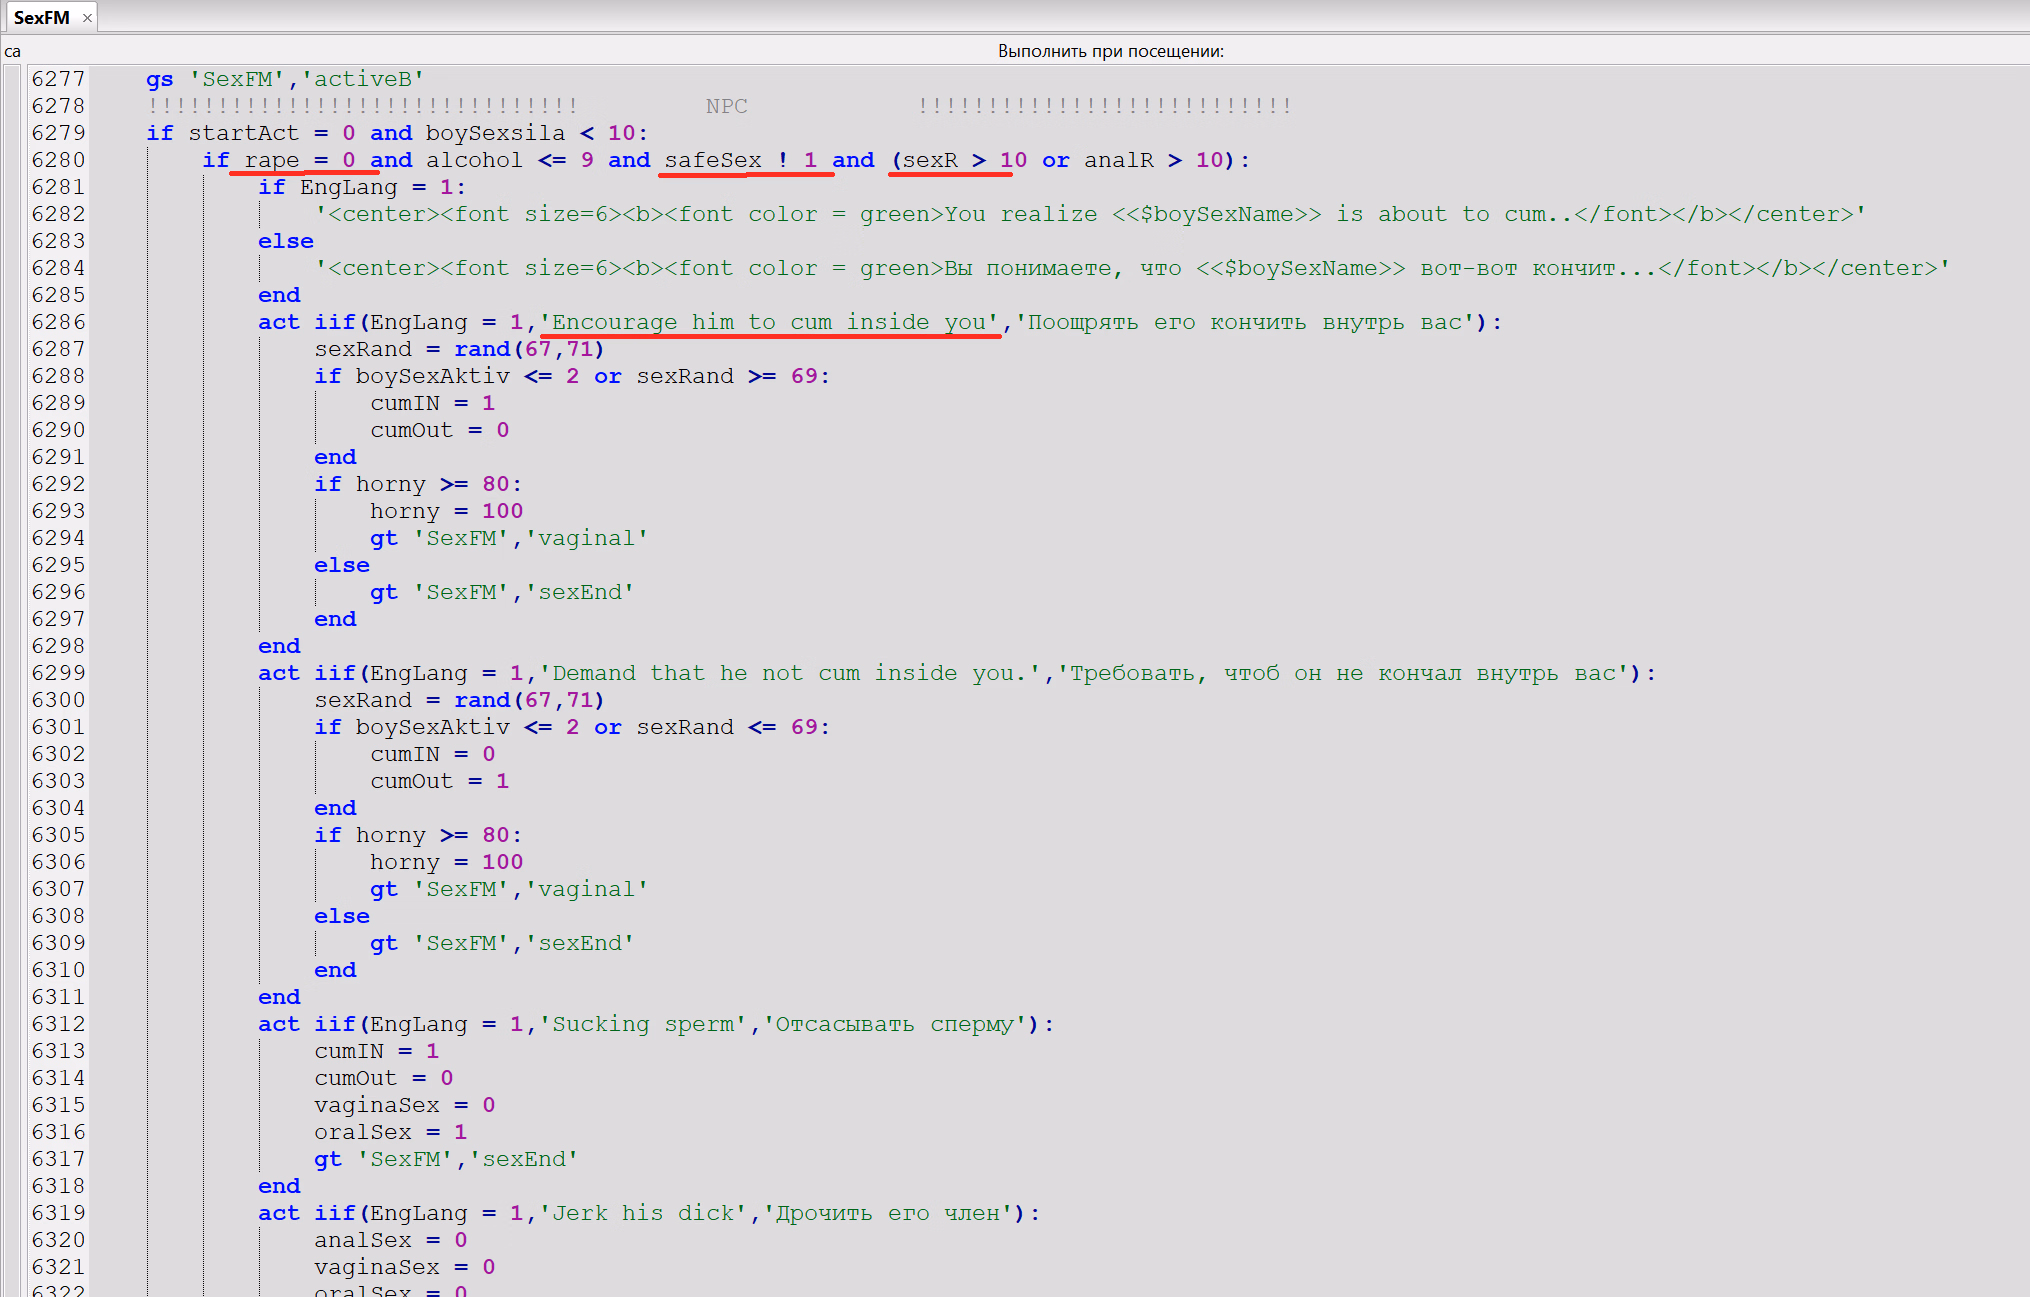2030x1297 pixels.
Task: Click line number 6311 in the gutter
Action: (58, 997)
